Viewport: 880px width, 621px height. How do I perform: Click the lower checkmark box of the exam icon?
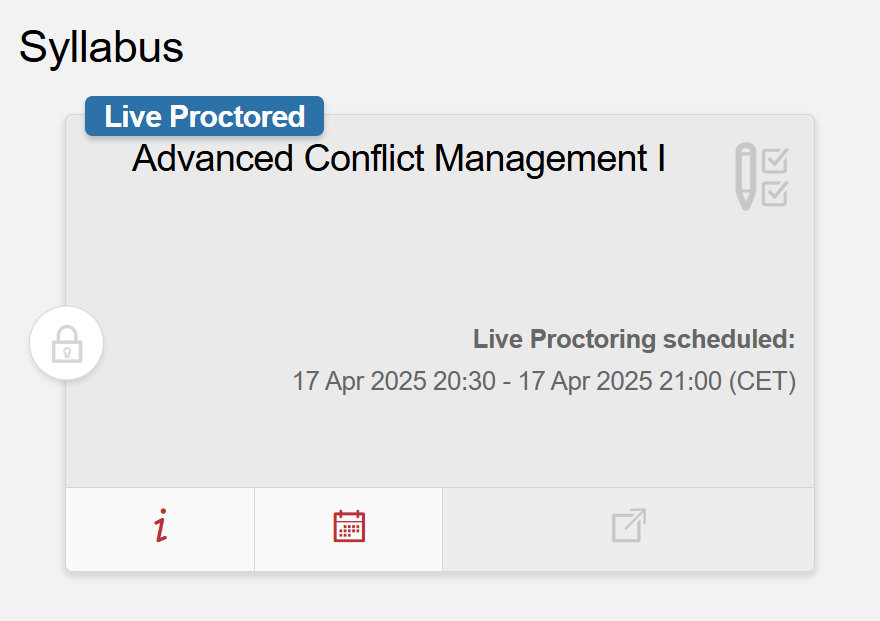[x=775, y=193]
